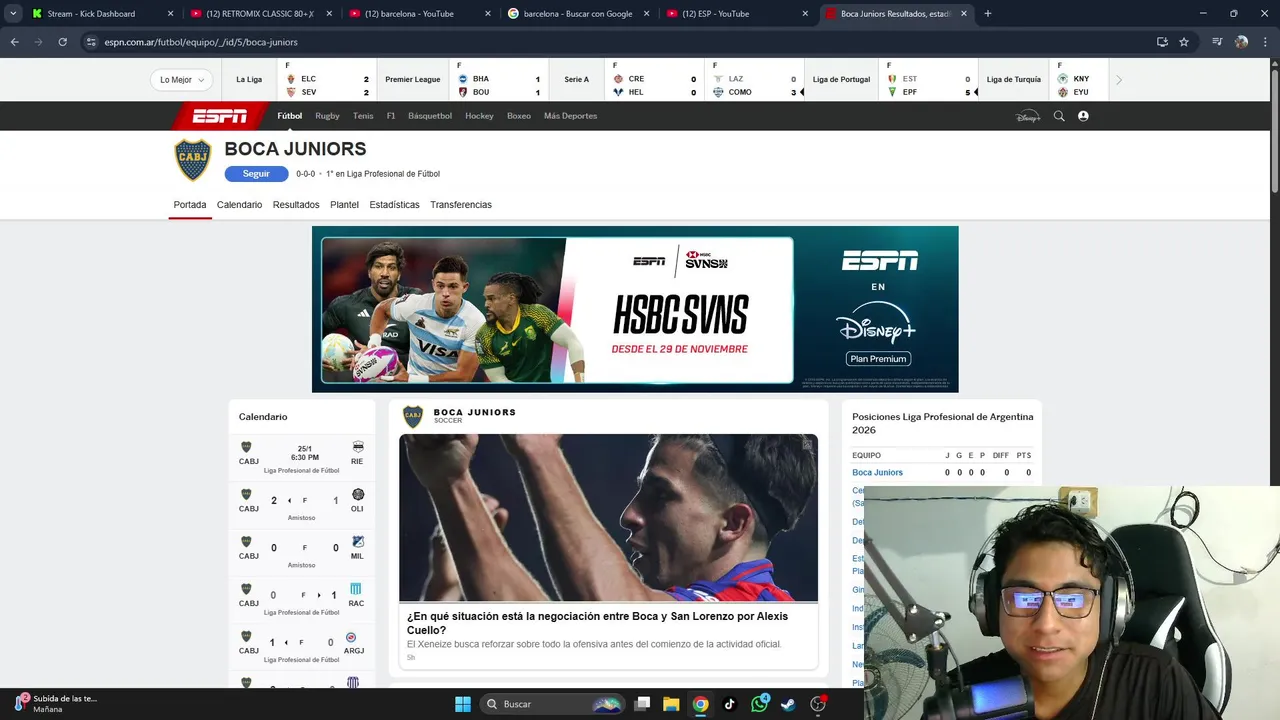
Task: Open the F1 menu in the ESPN nav
Action: pyautogui.click(x=391, y=116)
